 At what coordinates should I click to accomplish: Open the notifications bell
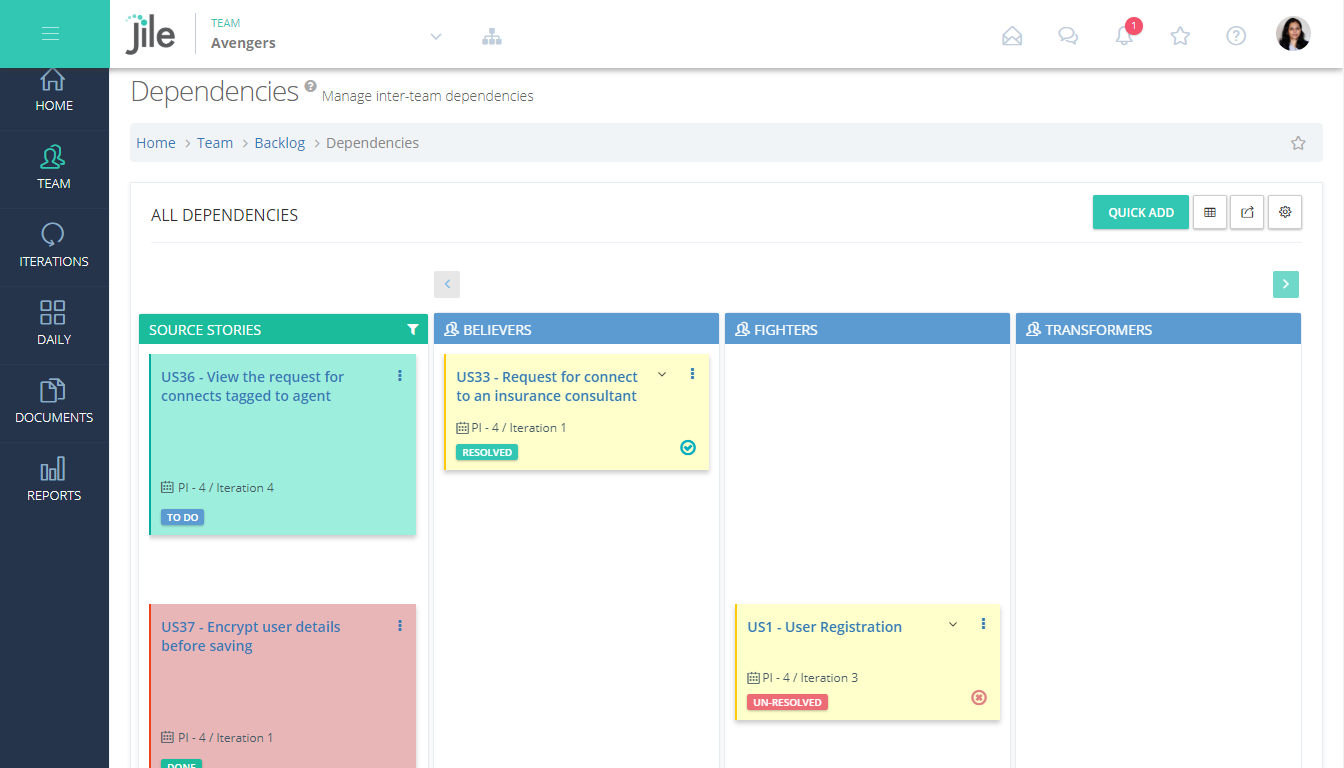click(1125, 36)
